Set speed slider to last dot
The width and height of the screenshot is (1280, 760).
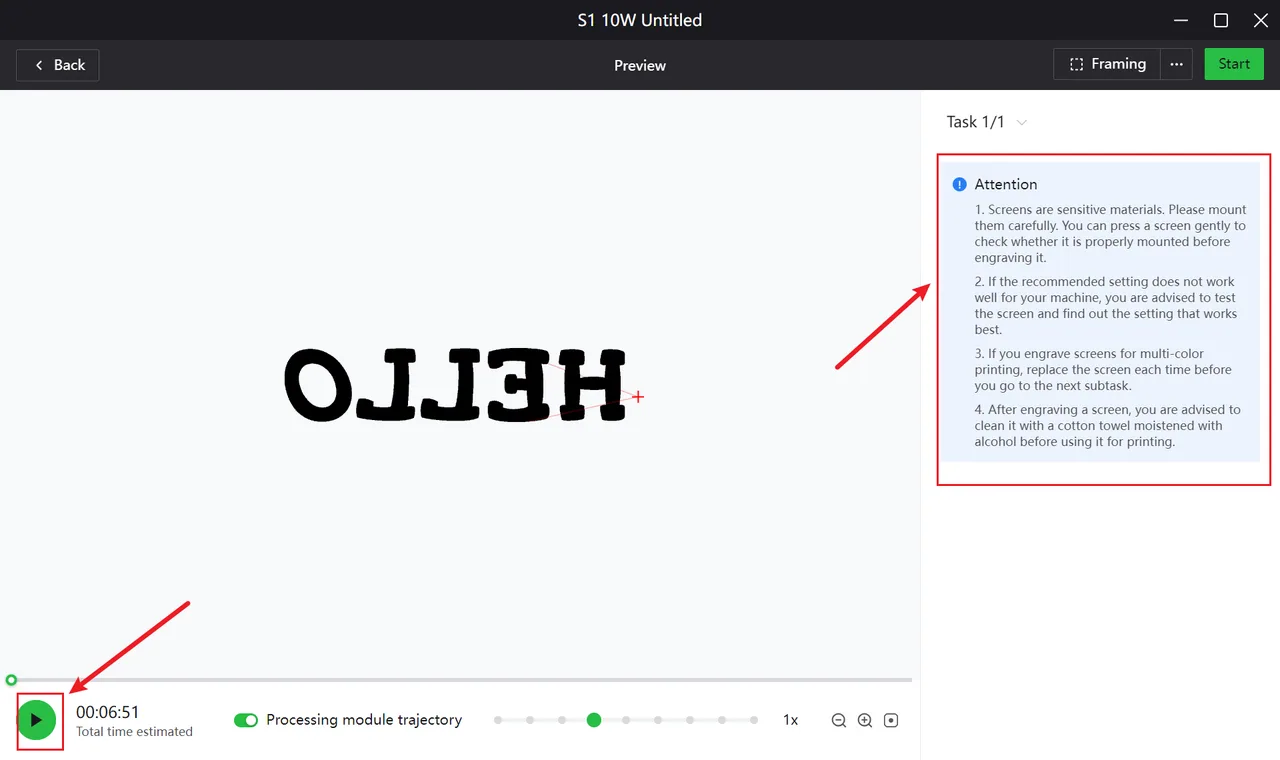(x=754, y=720)
